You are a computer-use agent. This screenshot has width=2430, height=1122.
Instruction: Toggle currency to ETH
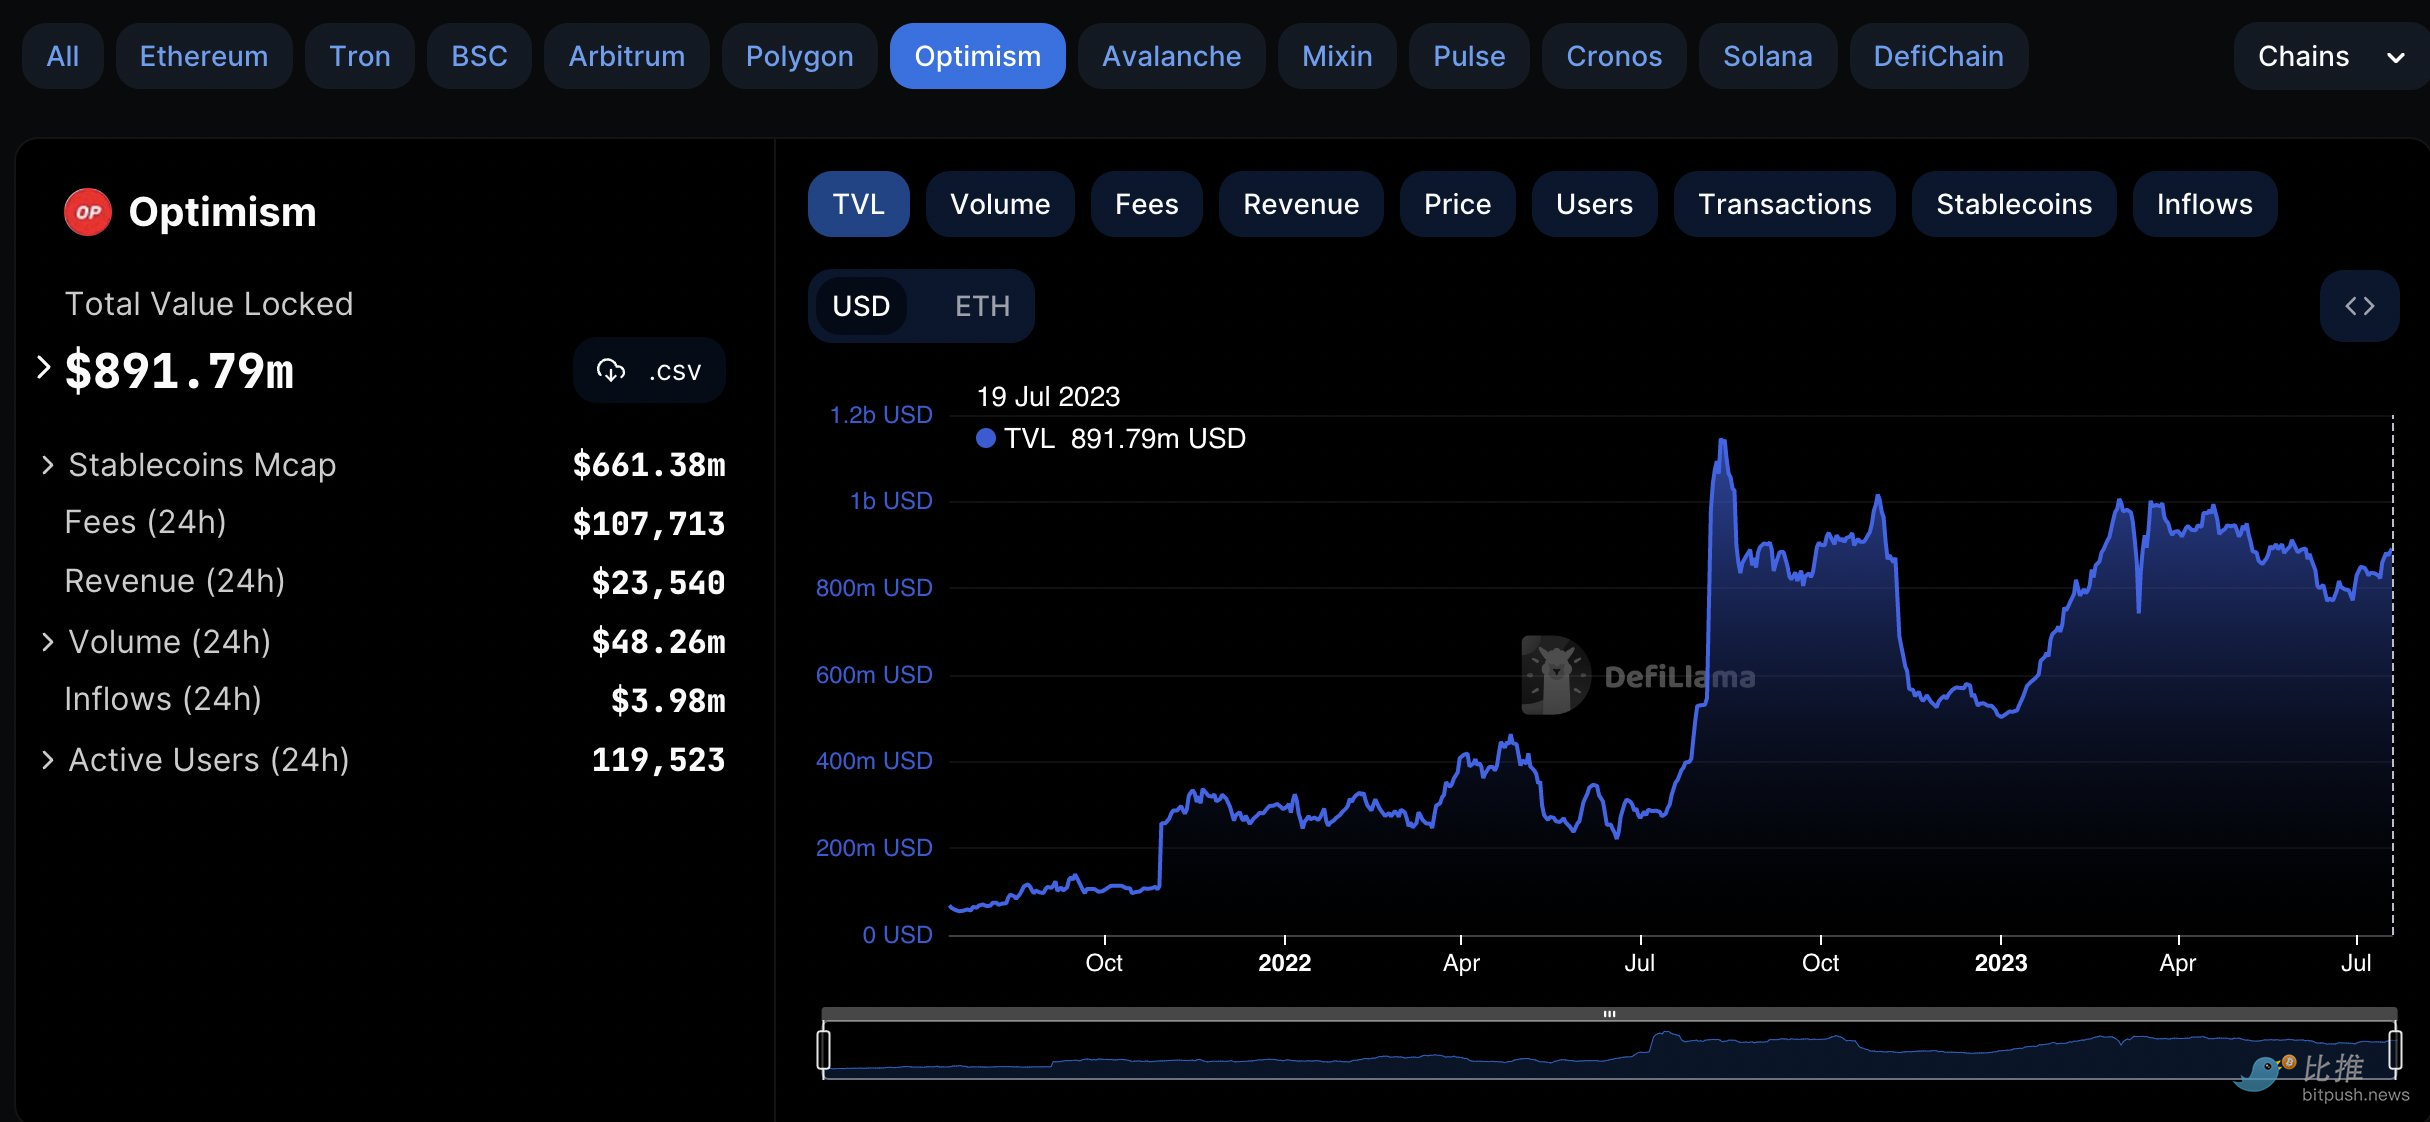[x=982, y=306]
